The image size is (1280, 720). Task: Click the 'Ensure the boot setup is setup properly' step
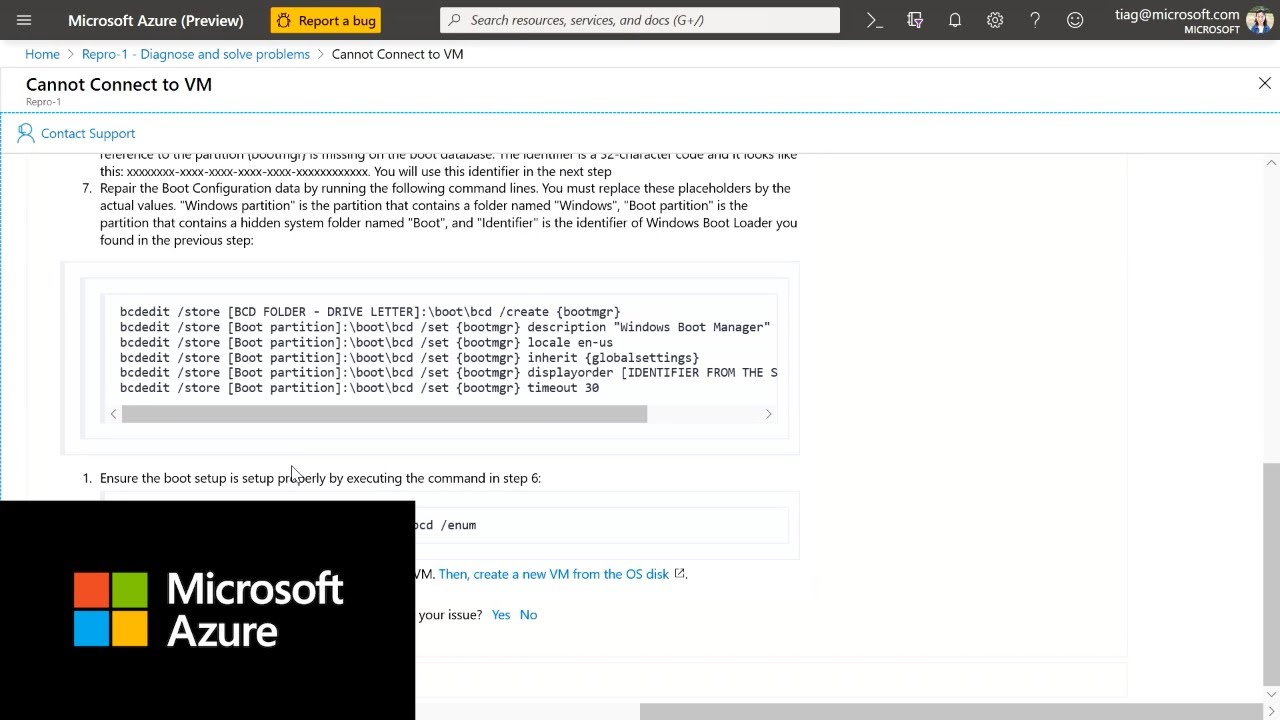tap(320, 478)
